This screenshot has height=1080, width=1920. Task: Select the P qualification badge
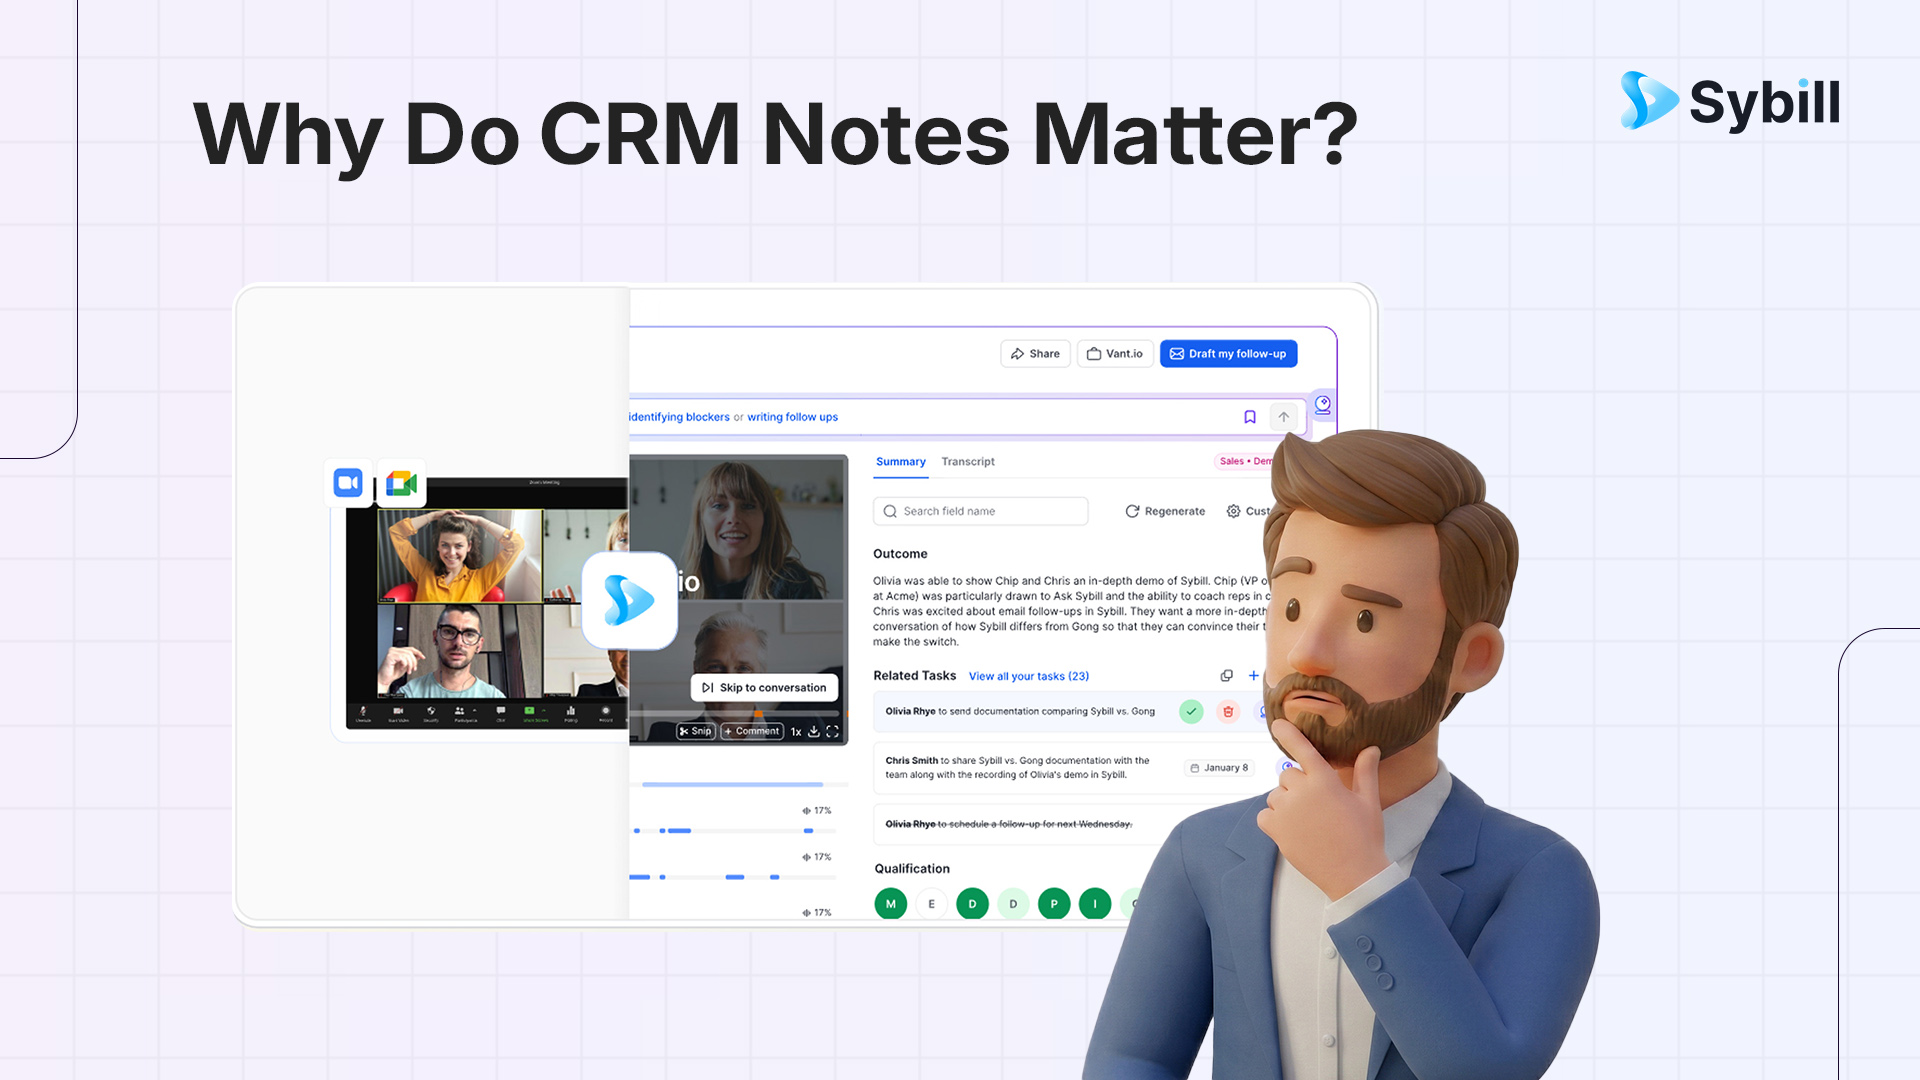(1054, 904)
